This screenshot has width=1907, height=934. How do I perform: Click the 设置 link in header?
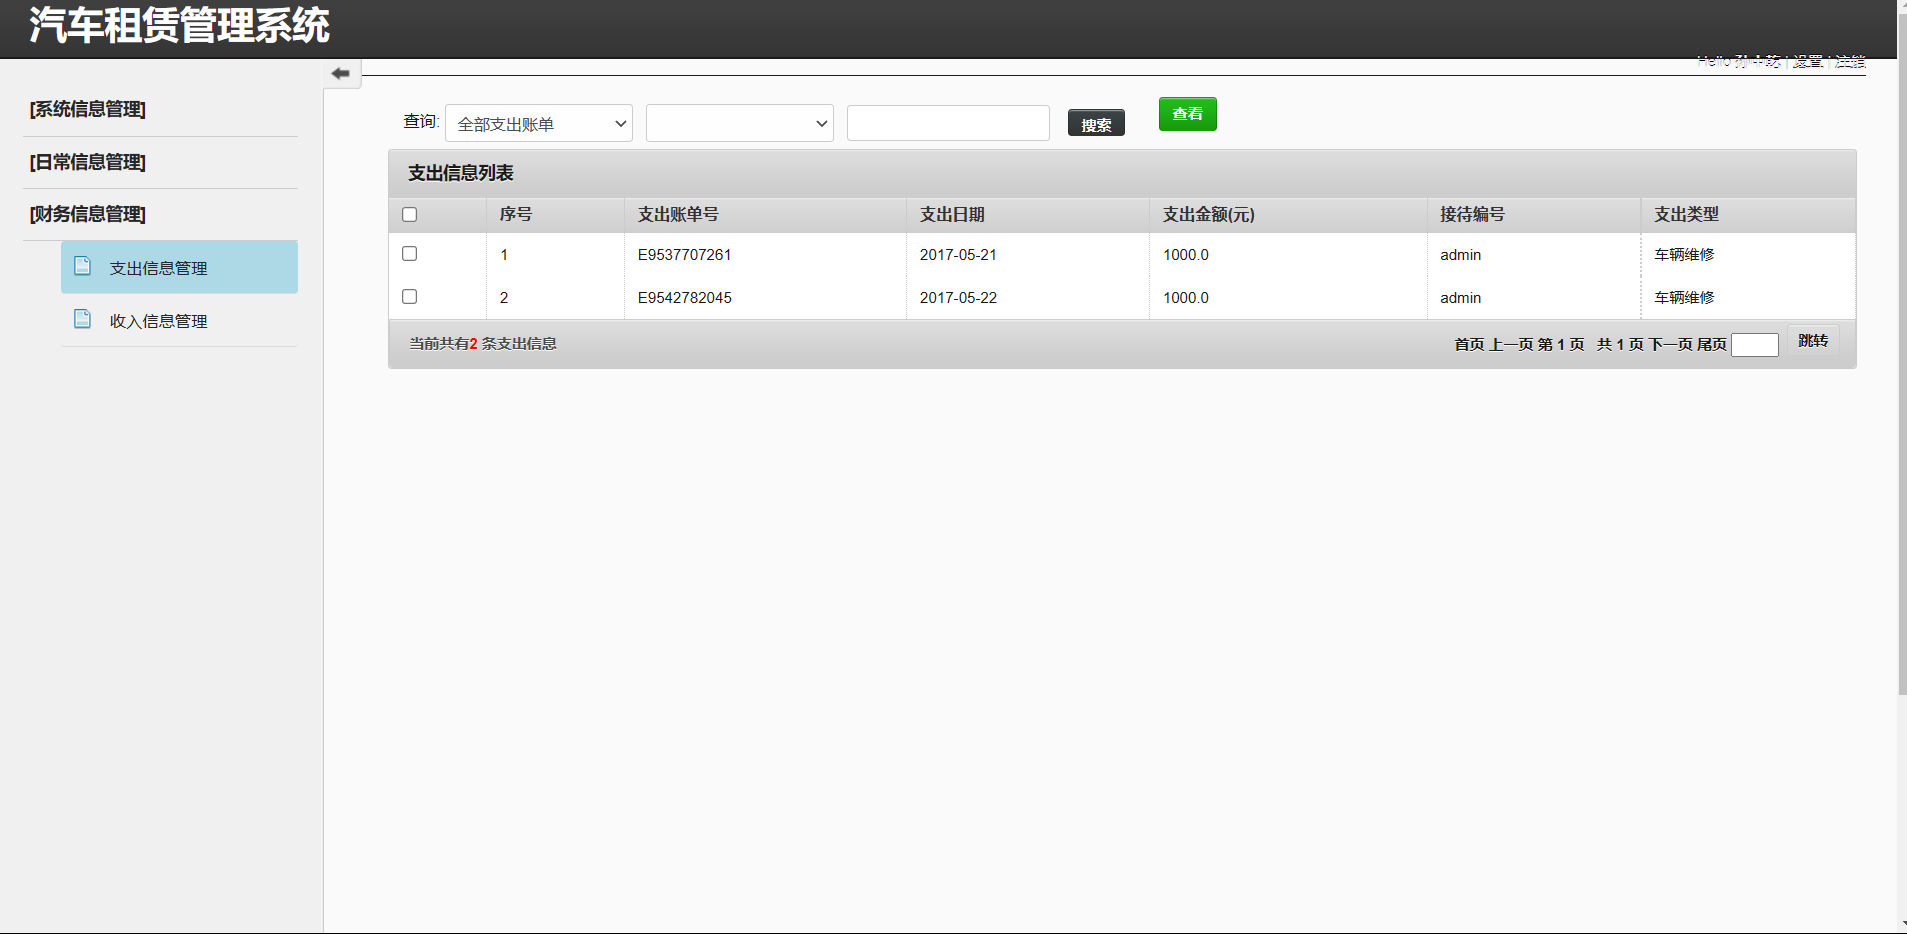point(1807,61)
